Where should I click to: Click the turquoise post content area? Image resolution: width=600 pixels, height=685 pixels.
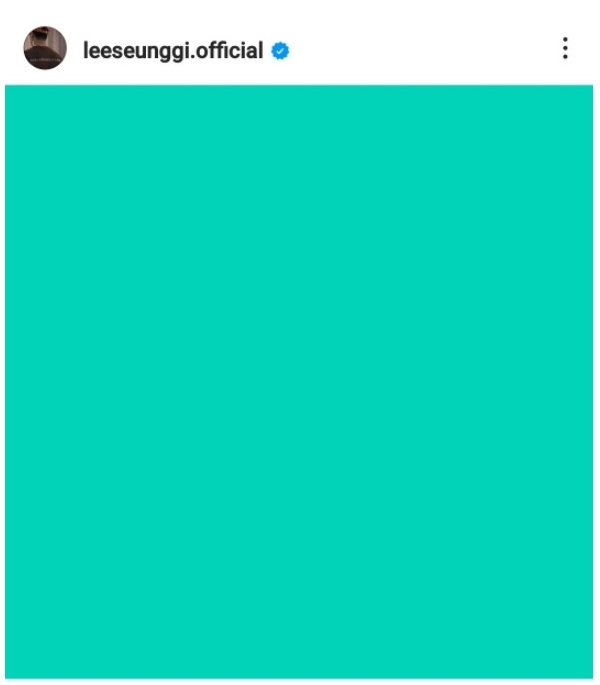[299, 382]
